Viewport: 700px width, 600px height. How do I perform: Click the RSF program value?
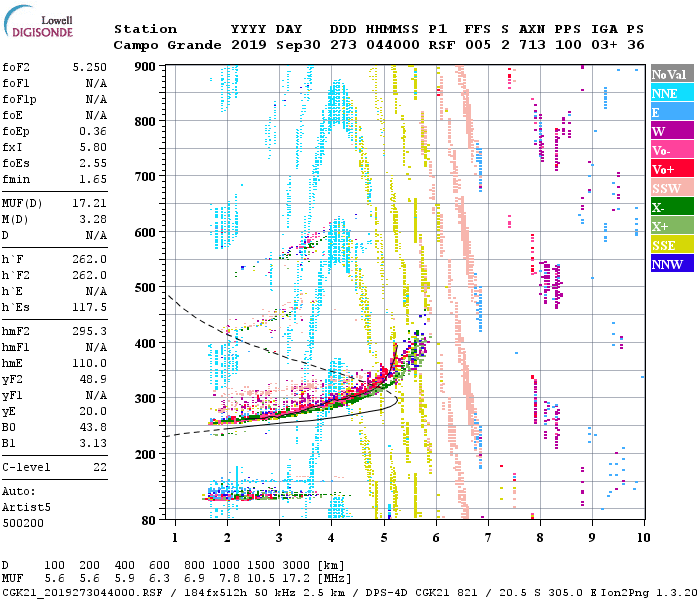pos(442,45)
